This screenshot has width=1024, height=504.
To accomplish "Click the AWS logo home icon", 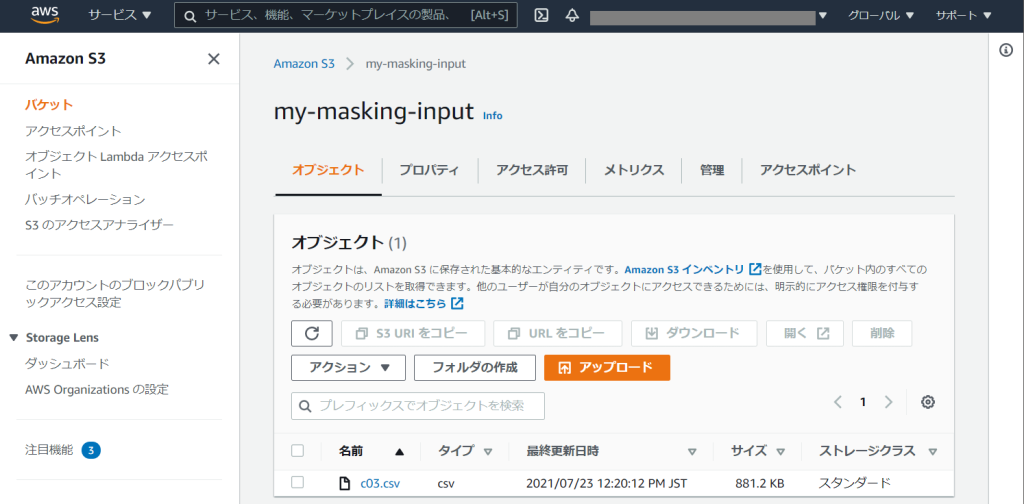I will click(46, 16).
